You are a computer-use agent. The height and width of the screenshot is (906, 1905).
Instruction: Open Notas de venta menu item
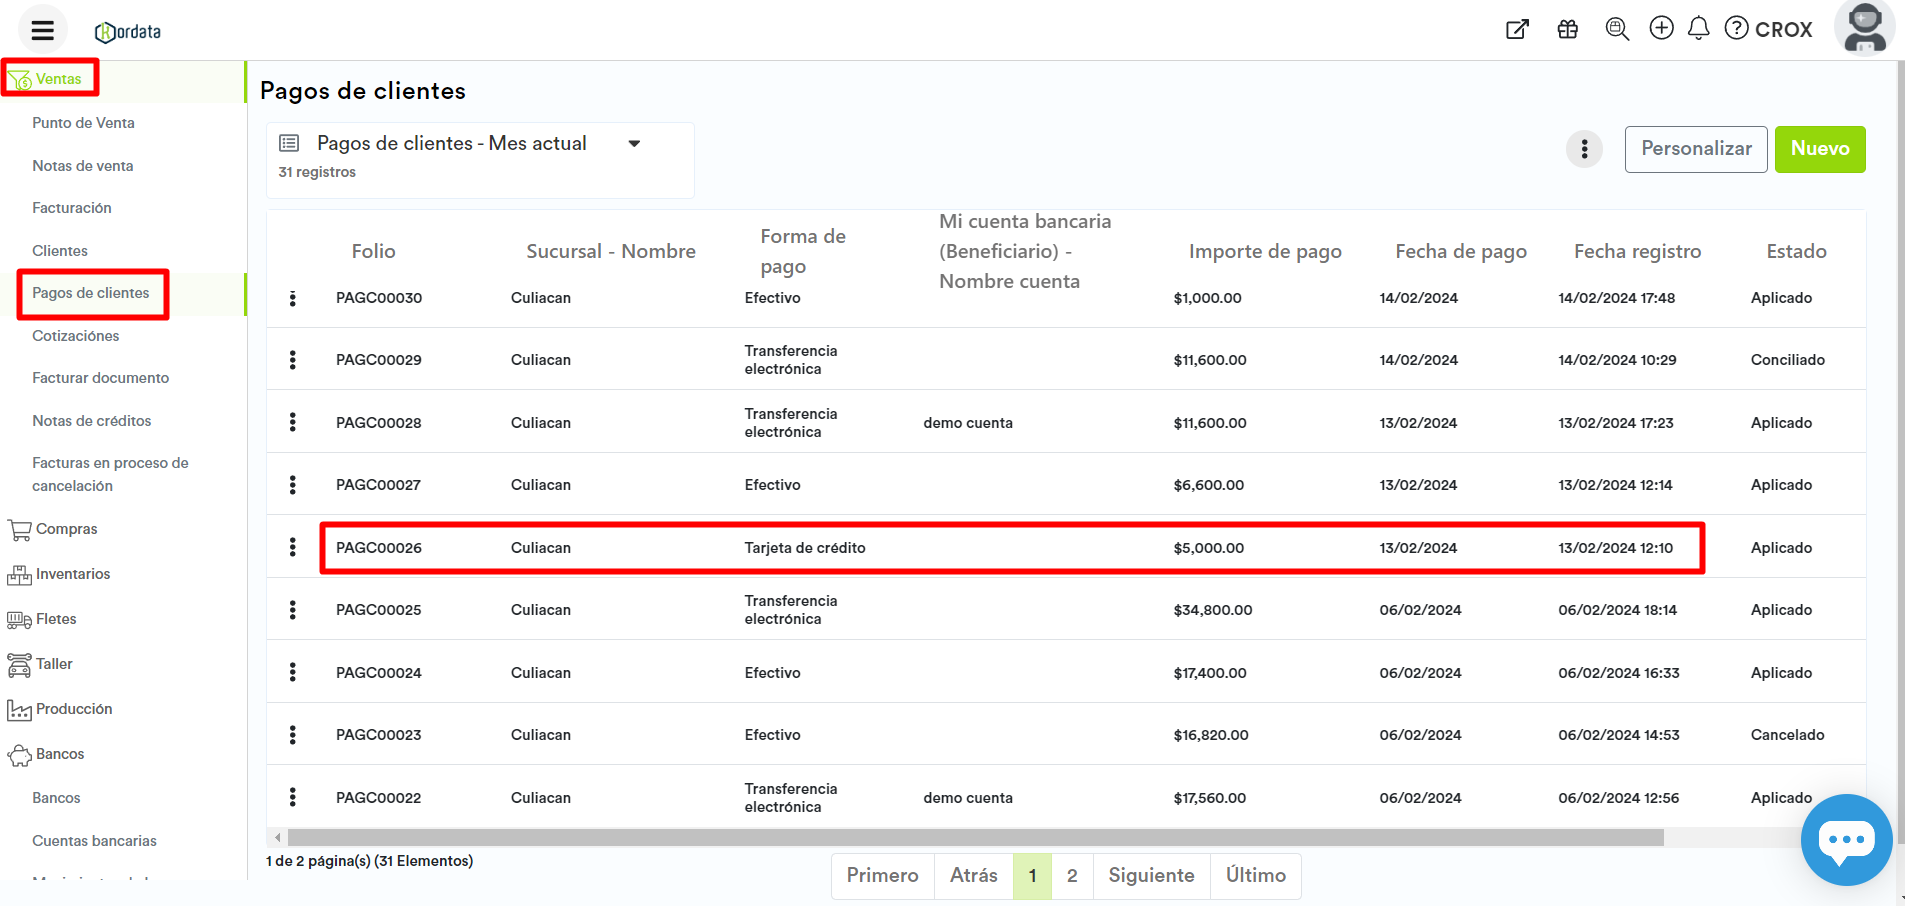click(x=82, y=166)
